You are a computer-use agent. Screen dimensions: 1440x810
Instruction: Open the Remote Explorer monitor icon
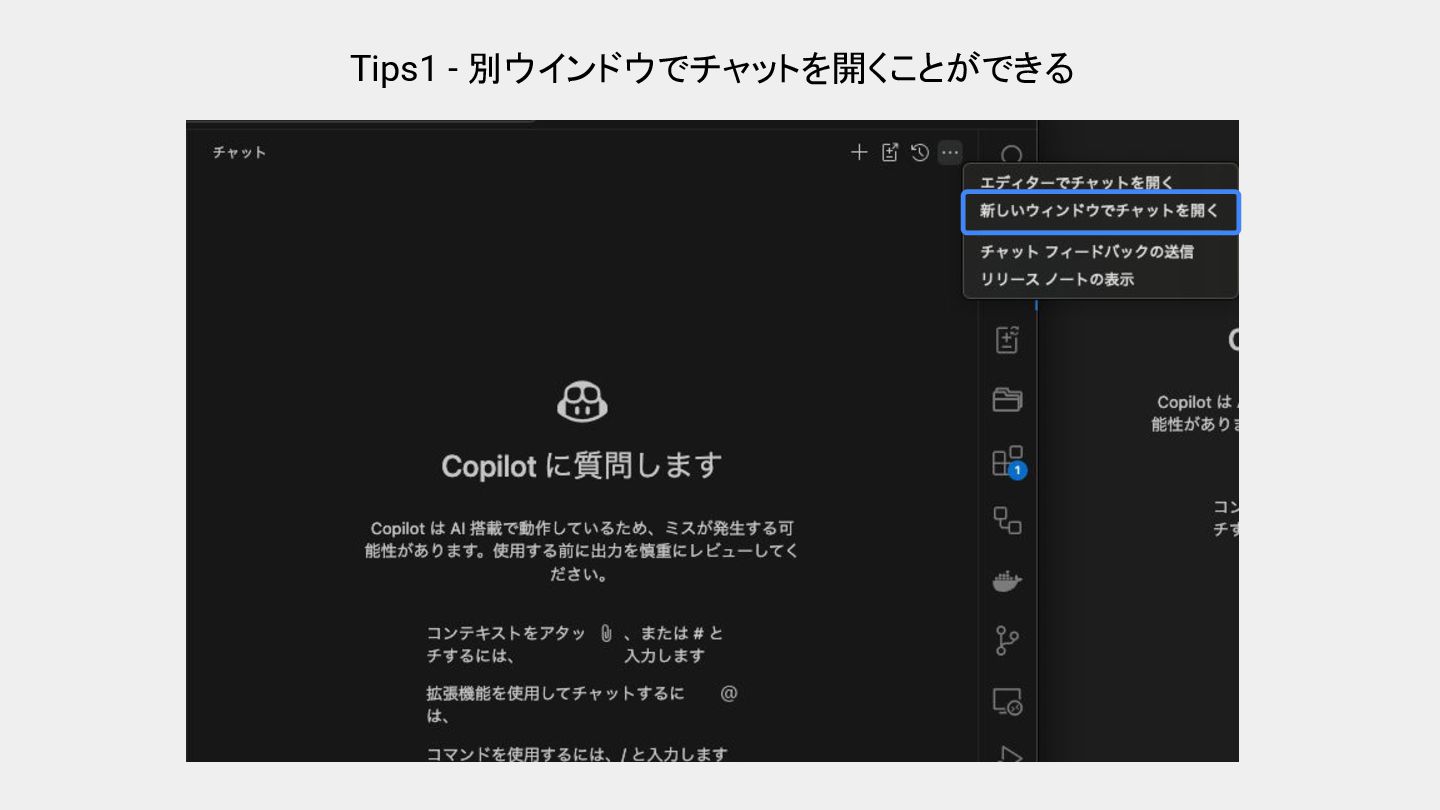(1007, 702)
